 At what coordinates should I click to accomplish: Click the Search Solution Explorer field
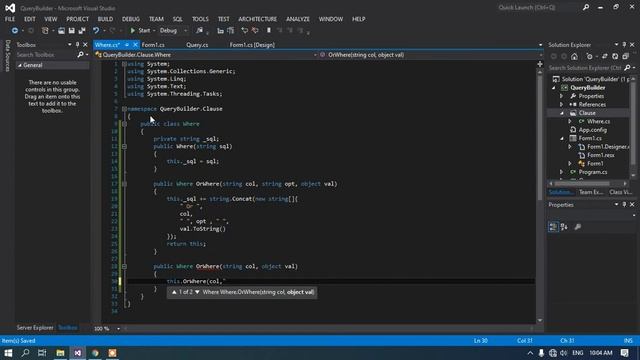pyautogui.click(x=585, y=68)
